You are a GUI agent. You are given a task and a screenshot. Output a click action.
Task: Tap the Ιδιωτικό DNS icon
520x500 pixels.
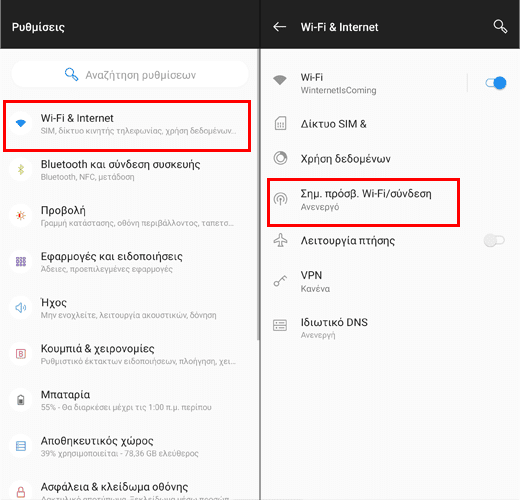[x=280, y=325]
